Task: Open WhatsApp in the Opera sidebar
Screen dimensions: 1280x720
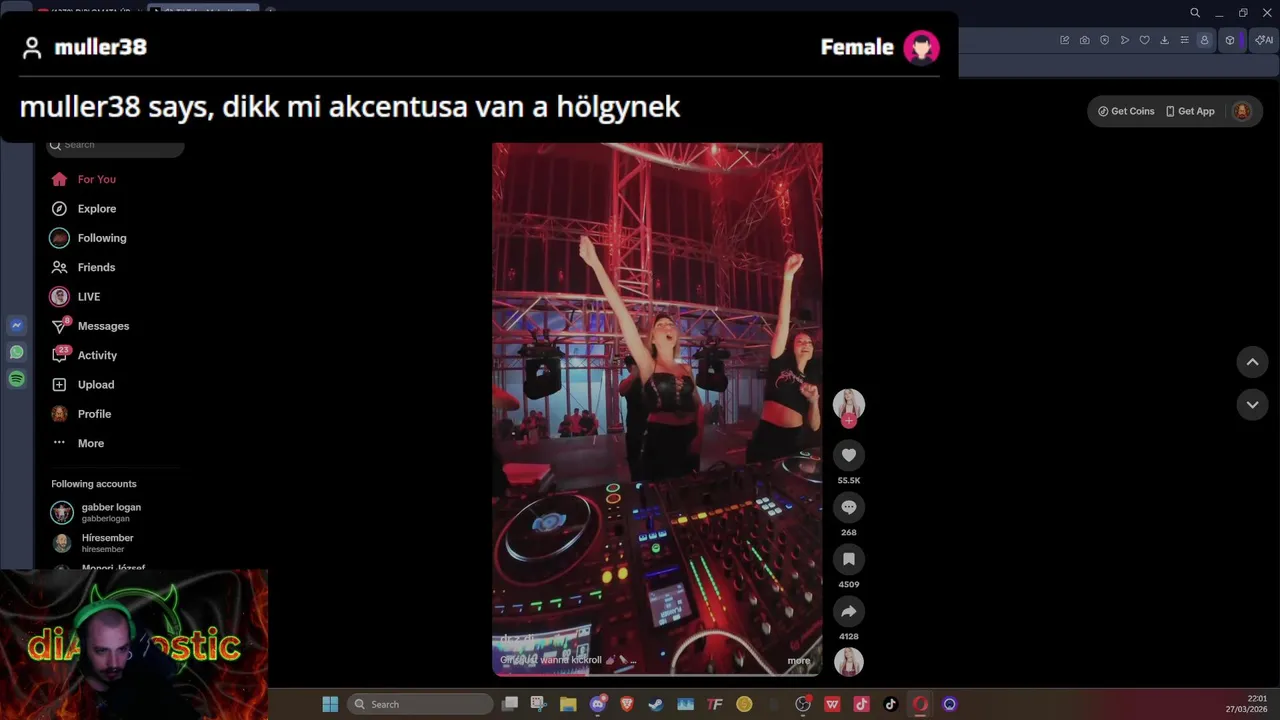Action: (x=16, y=352)
